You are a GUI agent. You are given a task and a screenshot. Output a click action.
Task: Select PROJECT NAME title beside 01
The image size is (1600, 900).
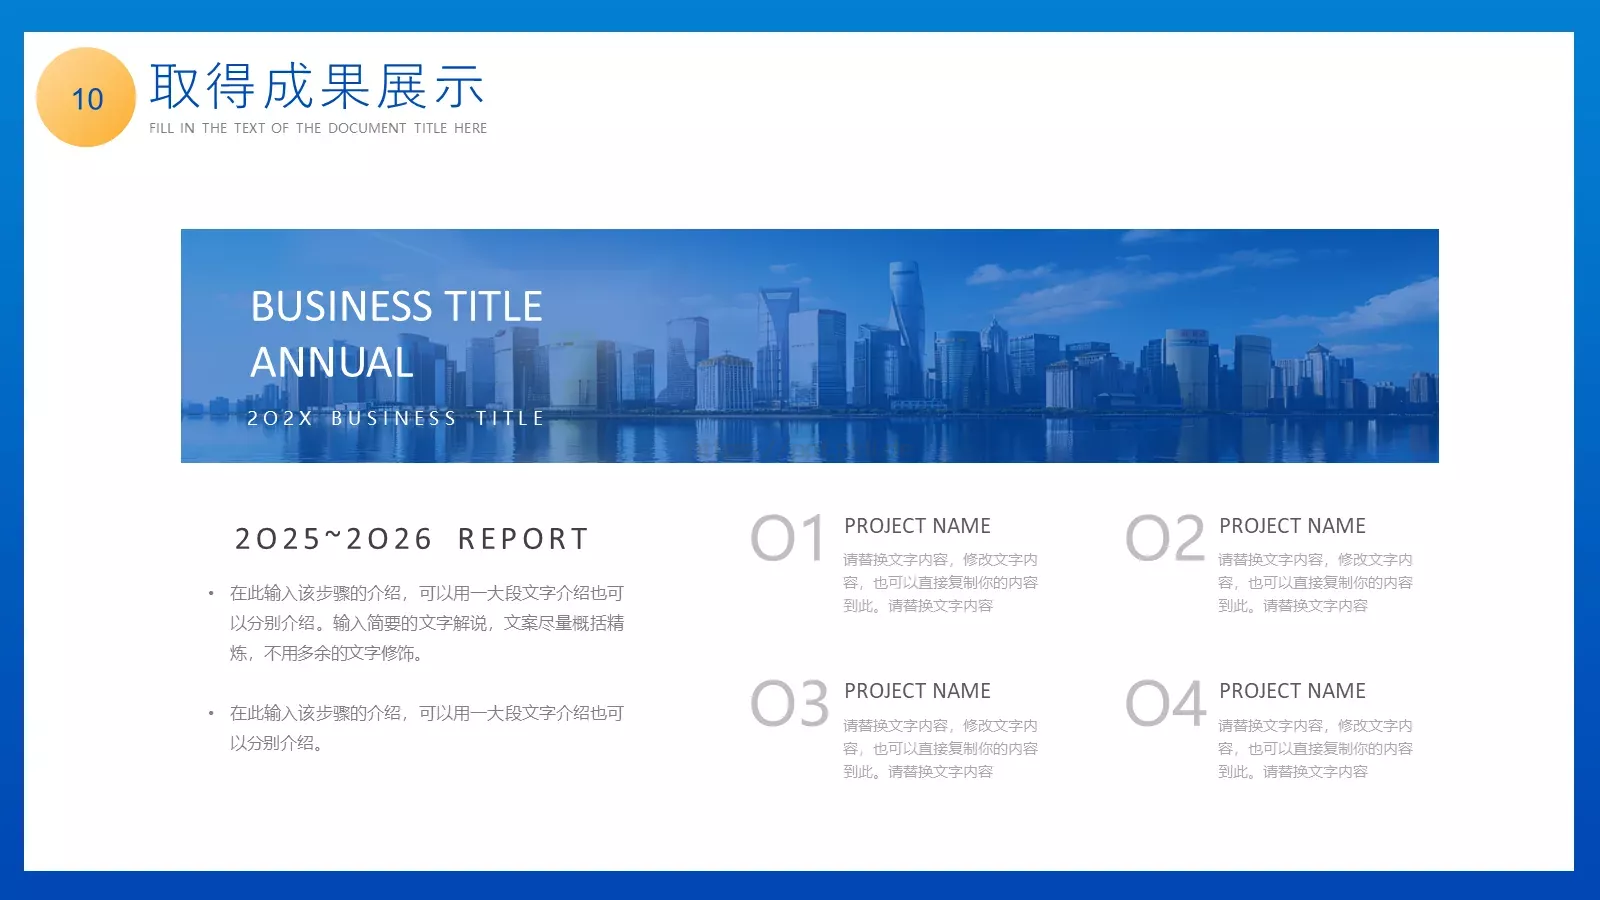click(917, 526)
